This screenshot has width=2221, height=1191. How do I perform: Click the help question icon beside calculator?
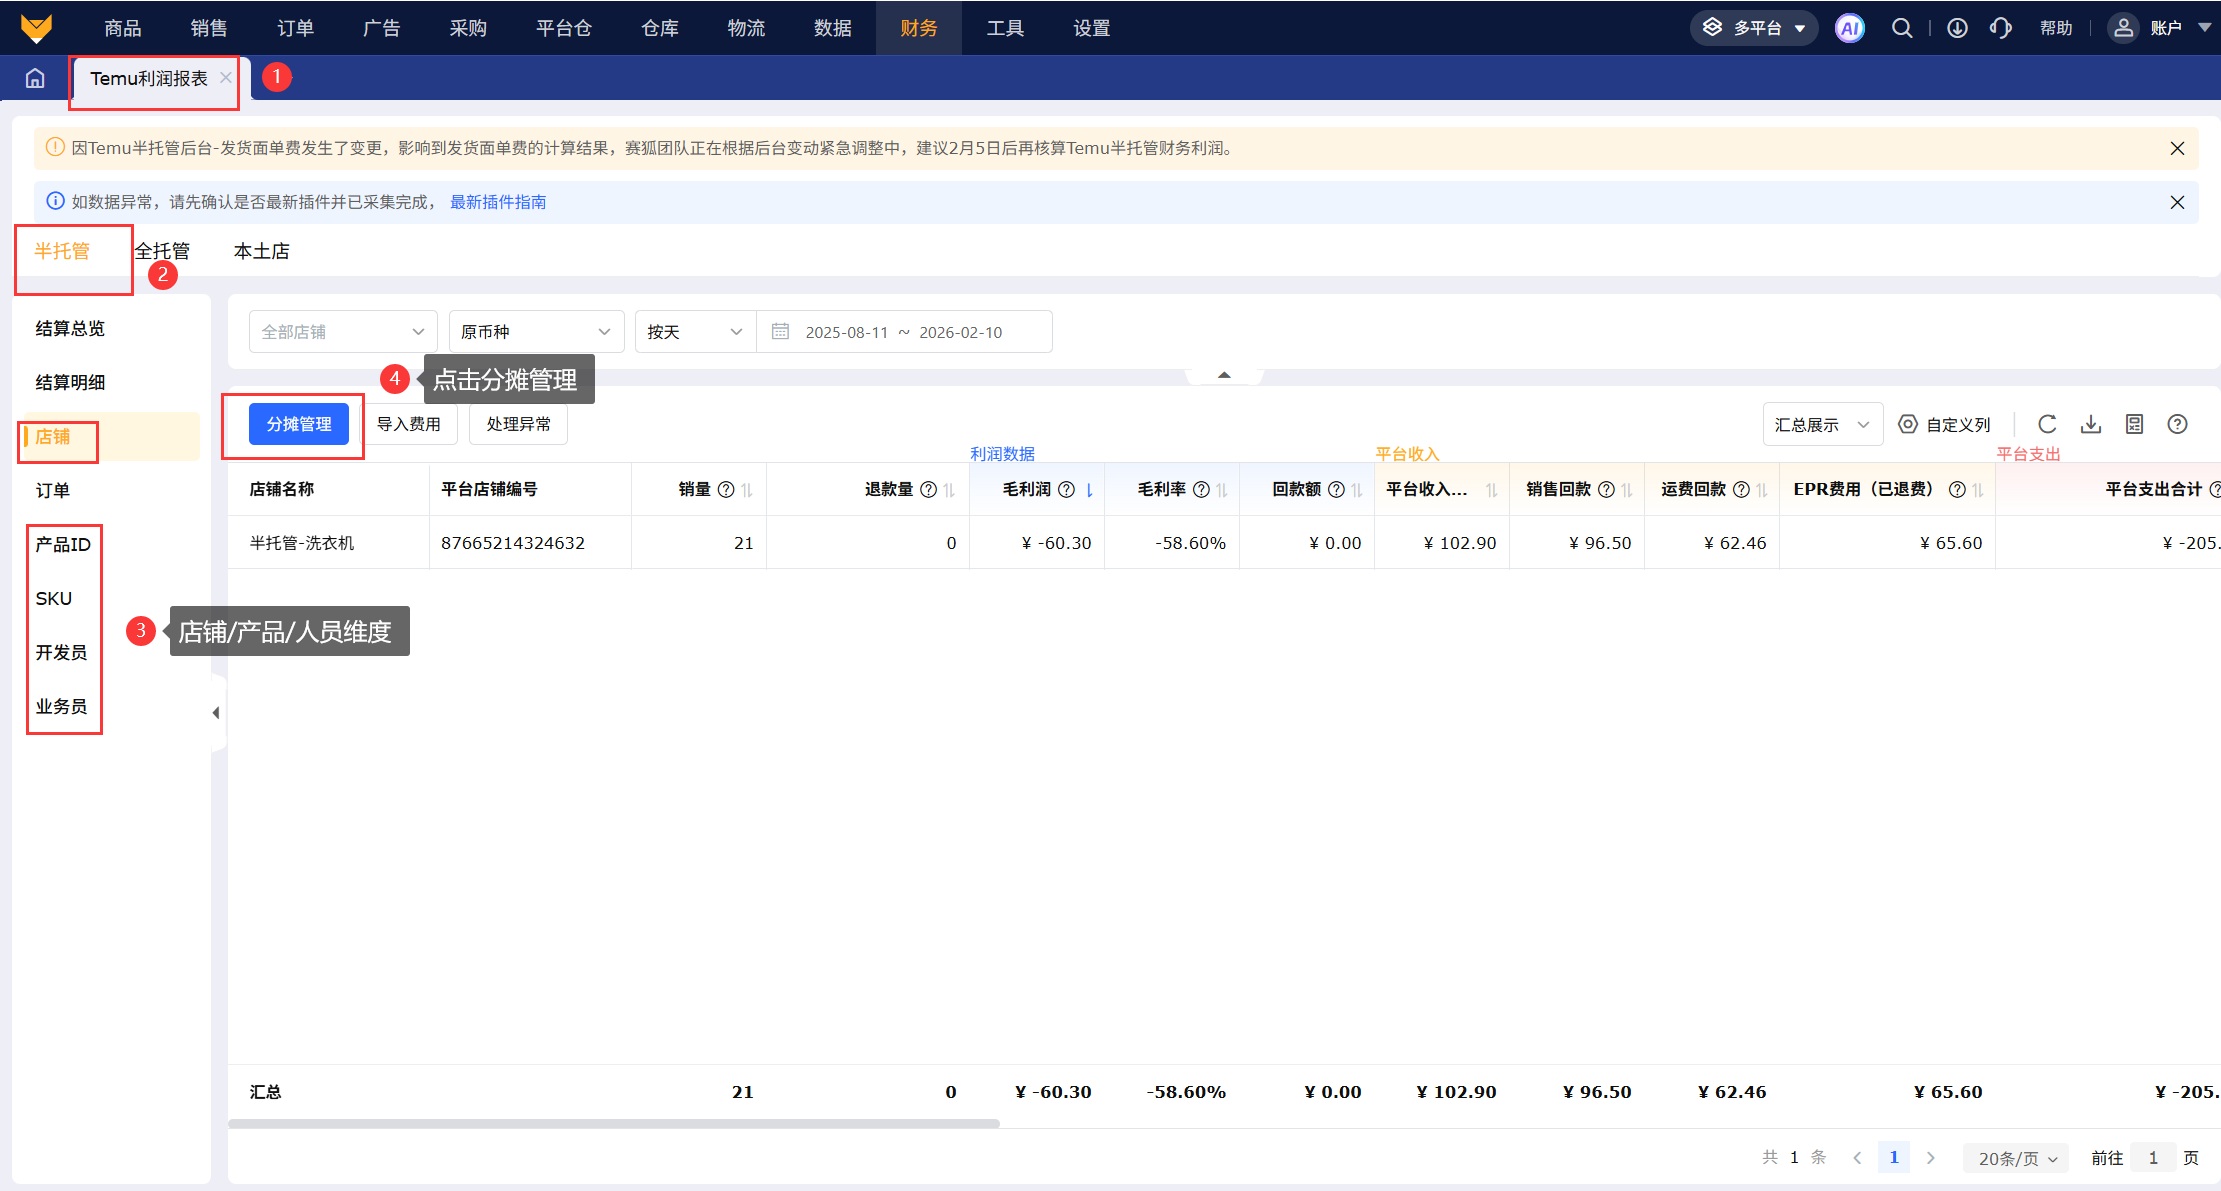pyautogui.click(x=2177, y=424)
